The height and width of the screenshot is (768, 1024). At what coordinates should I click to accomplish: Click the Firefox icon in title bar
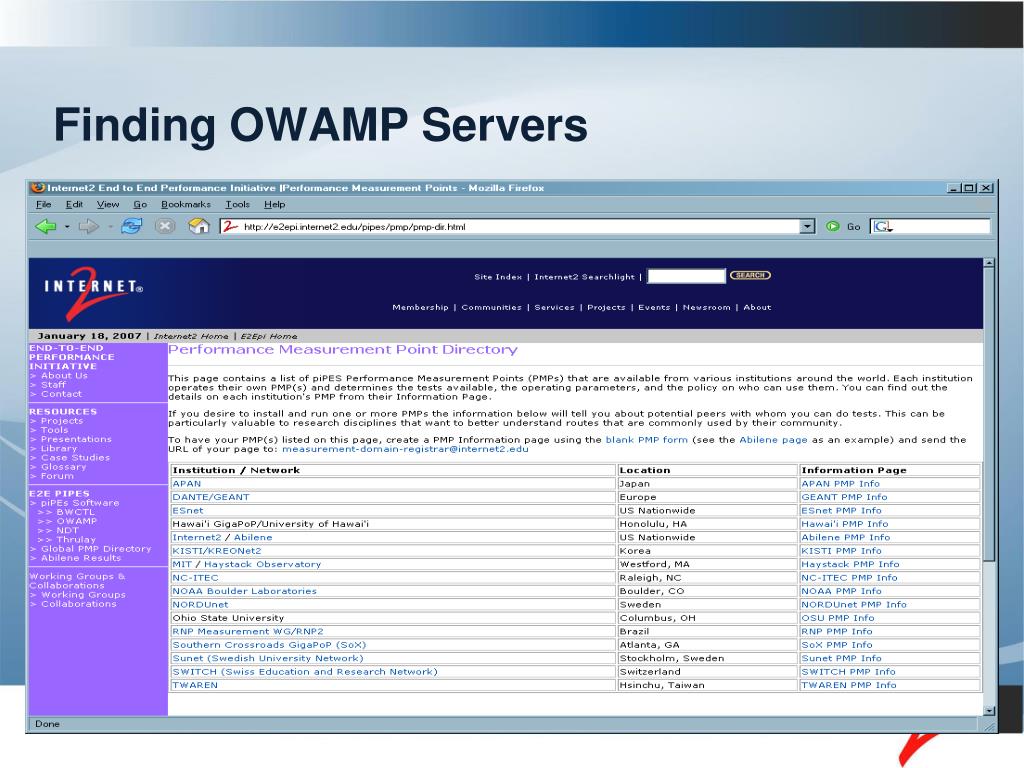[39, 187]
